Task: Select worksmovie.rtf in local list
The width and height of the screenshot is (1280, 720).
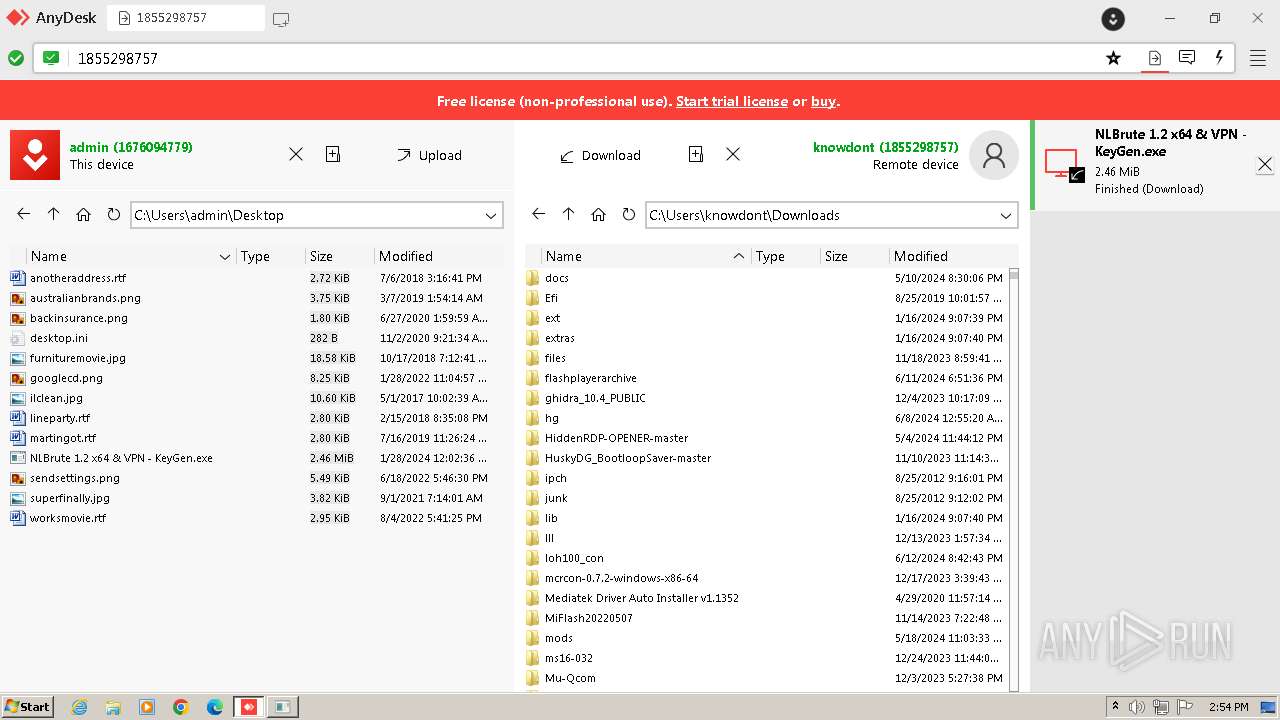Action: [x=255, y=518]
